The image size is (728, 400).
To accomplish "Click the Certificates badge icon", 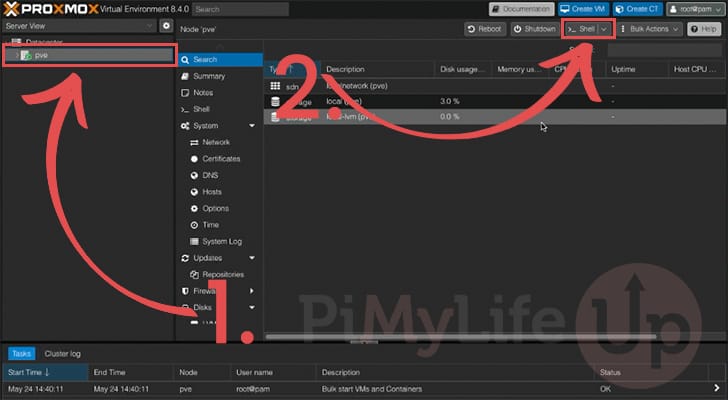I will pyautogui.click(x=194, y=159).
